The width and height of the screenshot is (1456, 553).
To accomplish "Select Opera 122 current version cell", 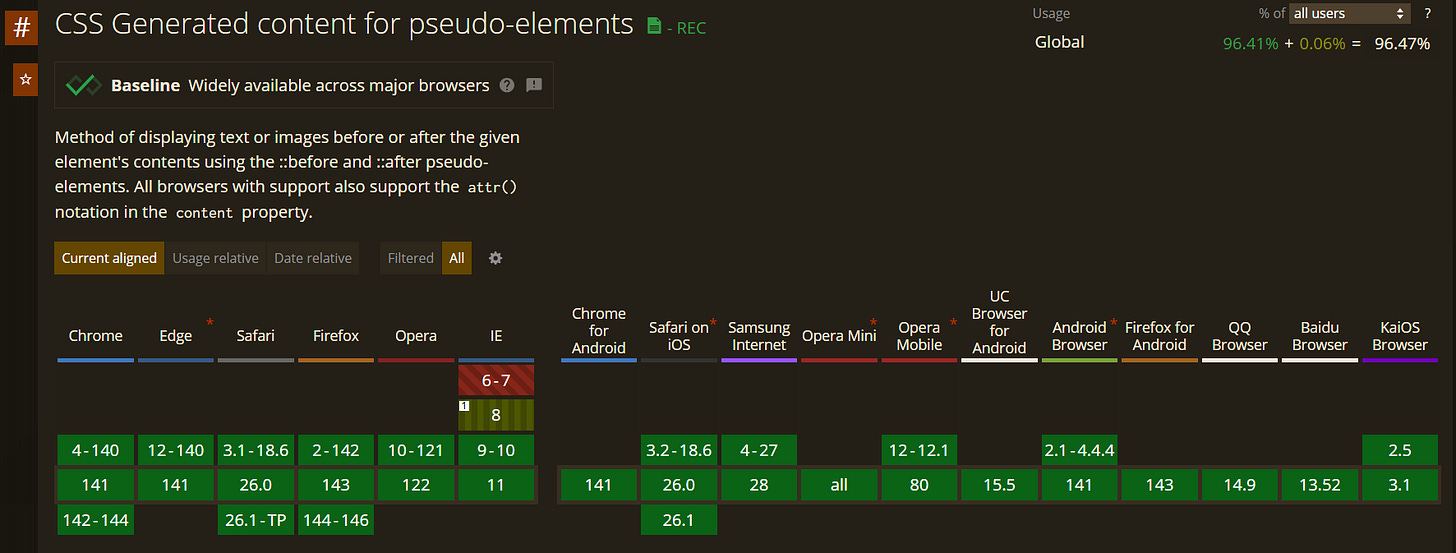I will coord(416,485).
